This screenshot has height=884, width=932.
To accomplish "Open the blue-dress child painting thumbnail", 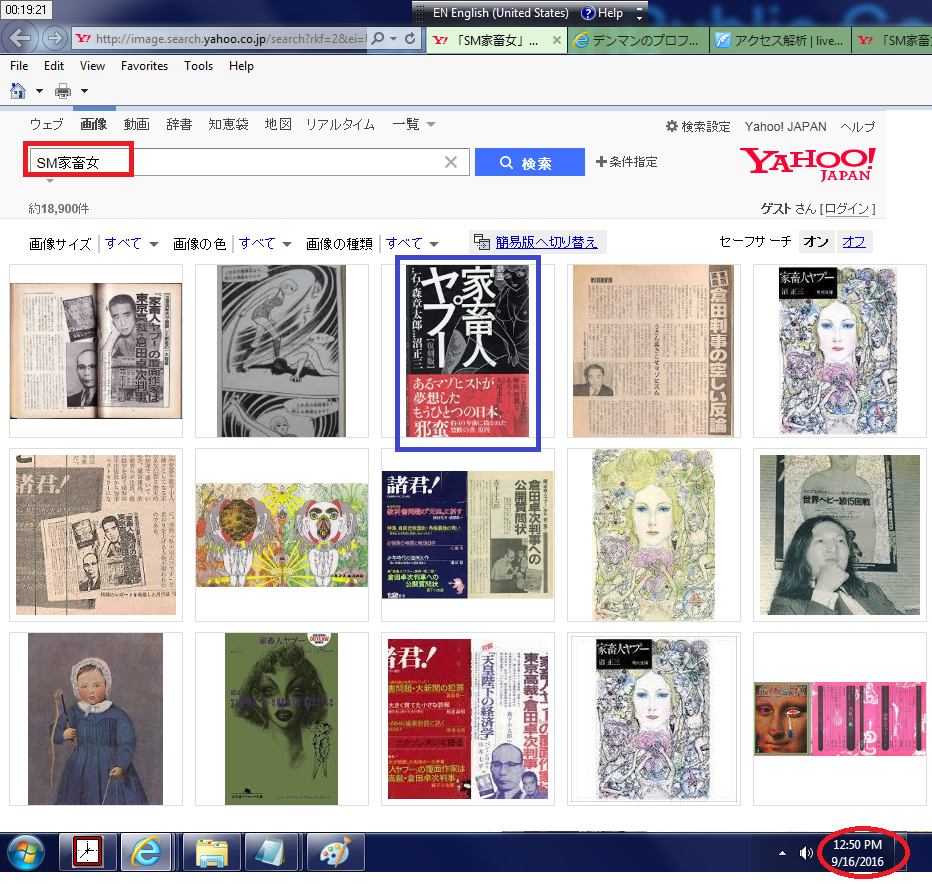I will click(x=95, y=719).
